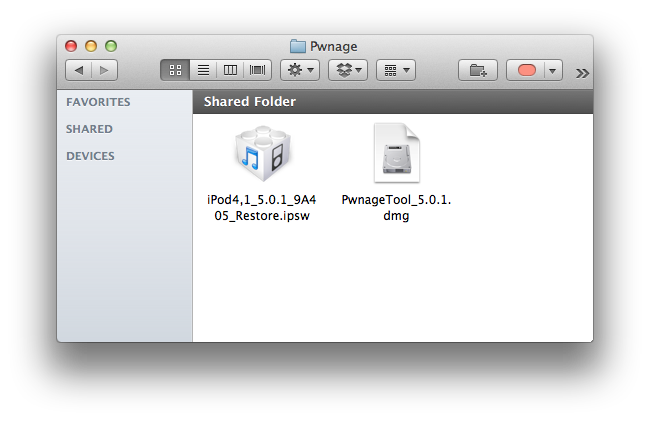Open the iPod4,1 Restore.ipsw file icon
Image resolution: width=650 pixels, height=421 pixels.
pos(261,154)
